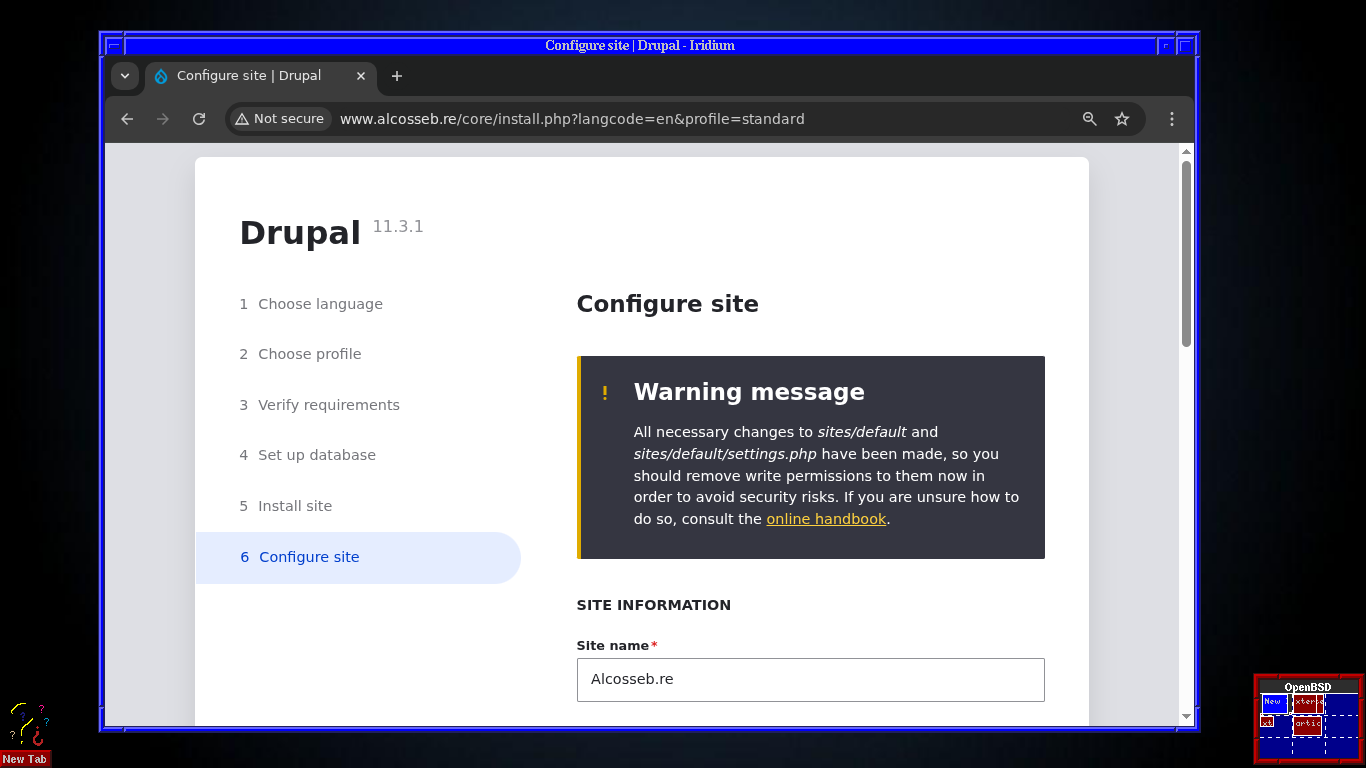Navigate back with the arrow icon
Viewport: 1366px width, 768px height.
(x=126, y=118)
